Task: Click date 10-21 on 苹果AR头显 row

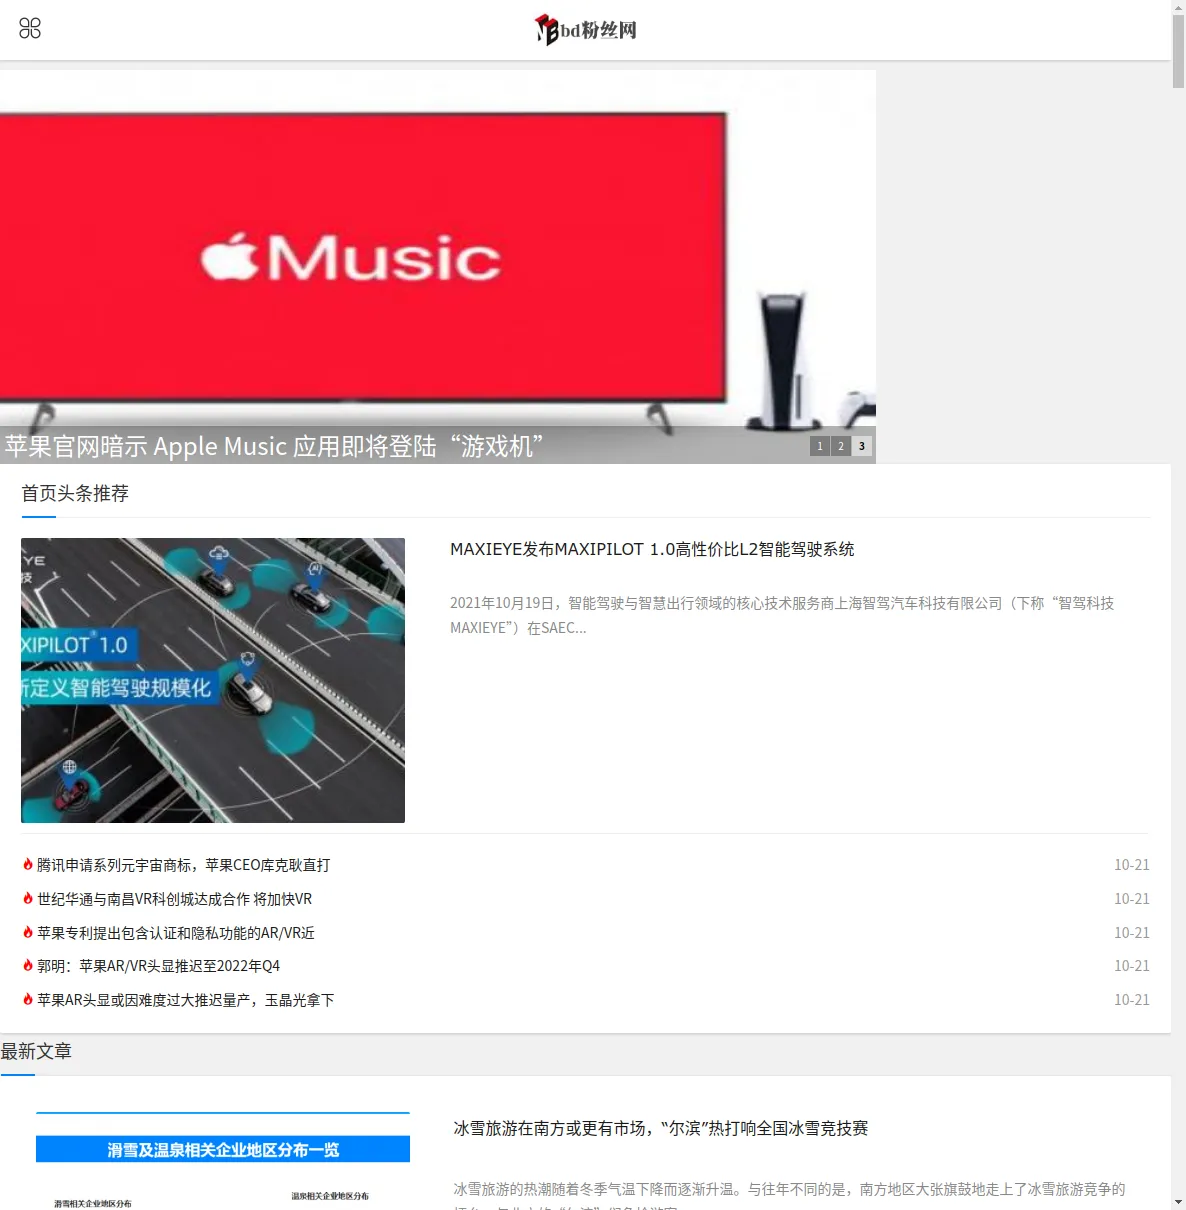Action: click(1132, 1000)
